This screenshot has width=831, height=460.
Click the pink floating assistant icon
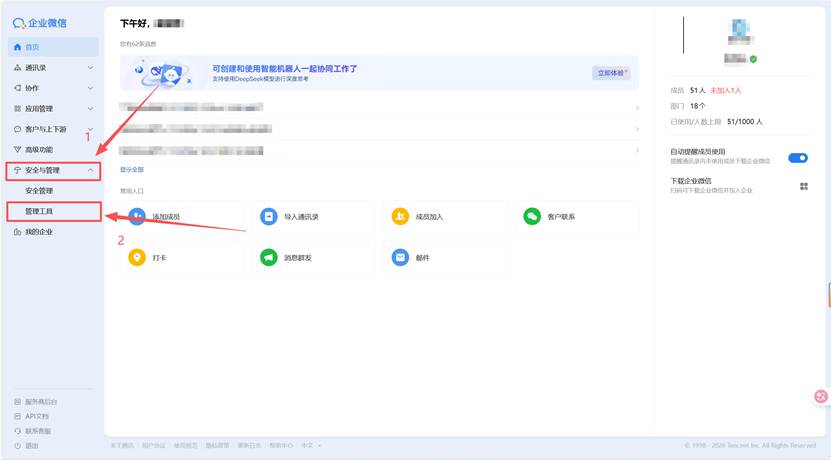[821, 396]
